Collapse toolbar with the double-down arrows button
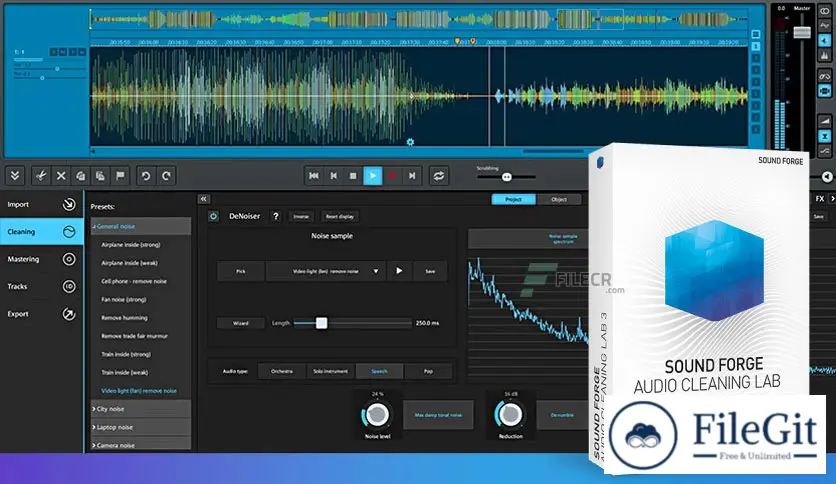 point(15,175)
